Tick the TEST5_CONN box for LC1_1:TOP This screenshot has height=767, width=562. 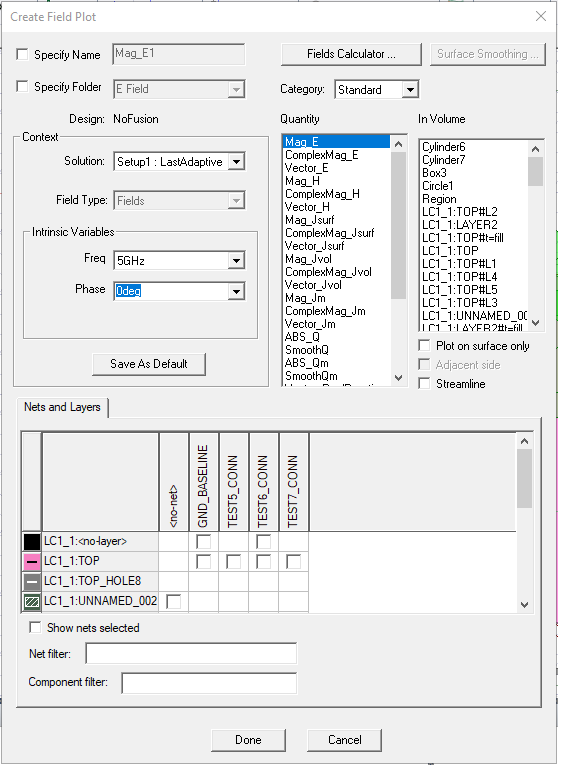point(234,562)
